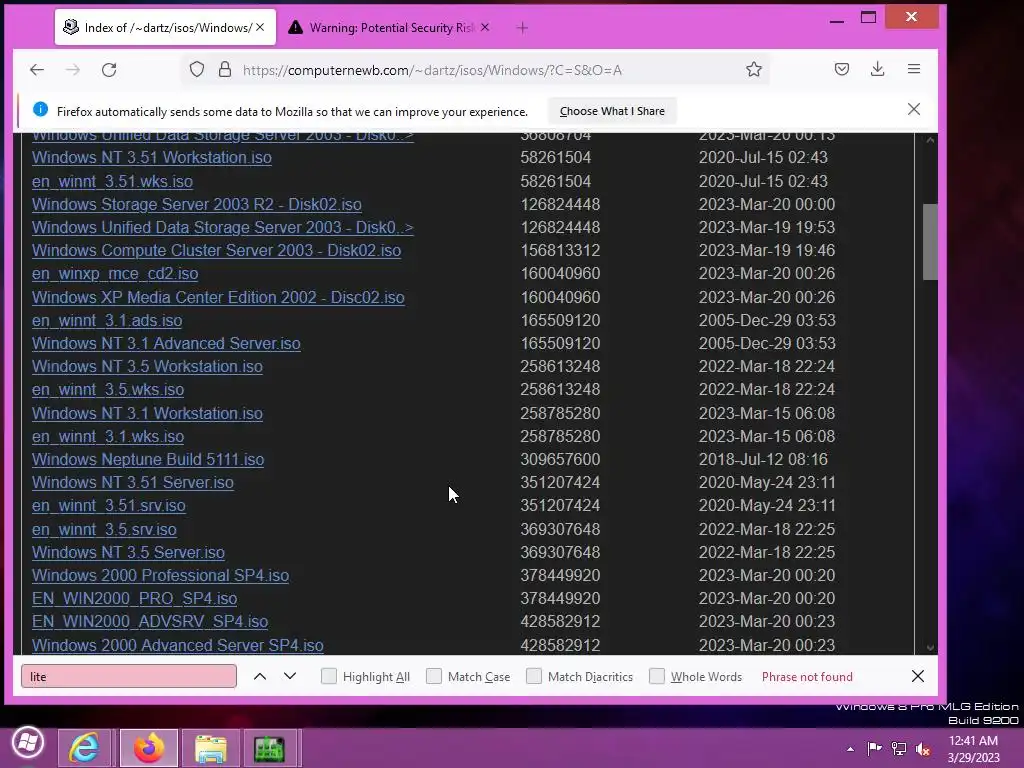Viewport: 1024px width, 768px height.
Task: Open a new tab with plus button
Action: [522, 27]
